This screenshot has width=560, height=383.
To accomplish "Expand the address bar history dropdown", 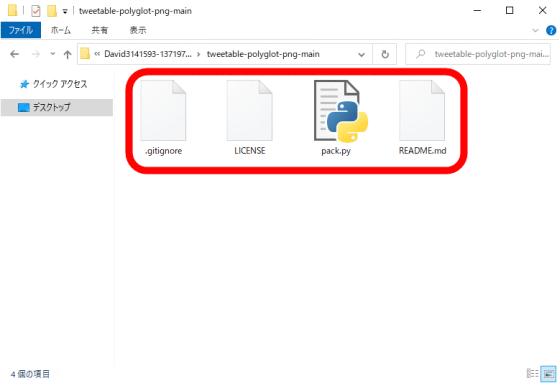I will [361, 55].
